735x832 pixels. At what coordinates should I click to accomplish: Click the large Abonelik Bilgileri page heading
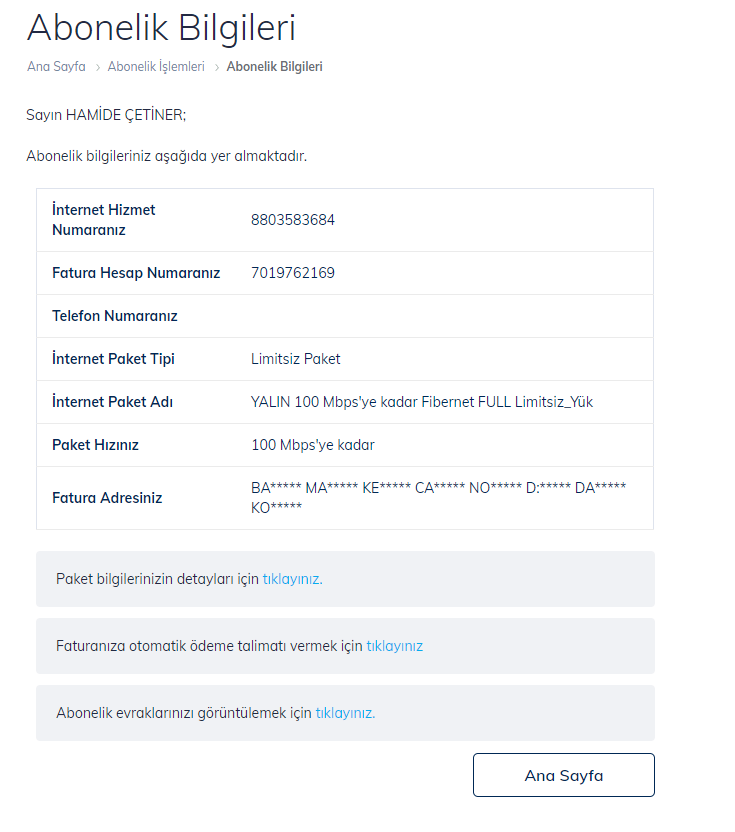[161, 27]
